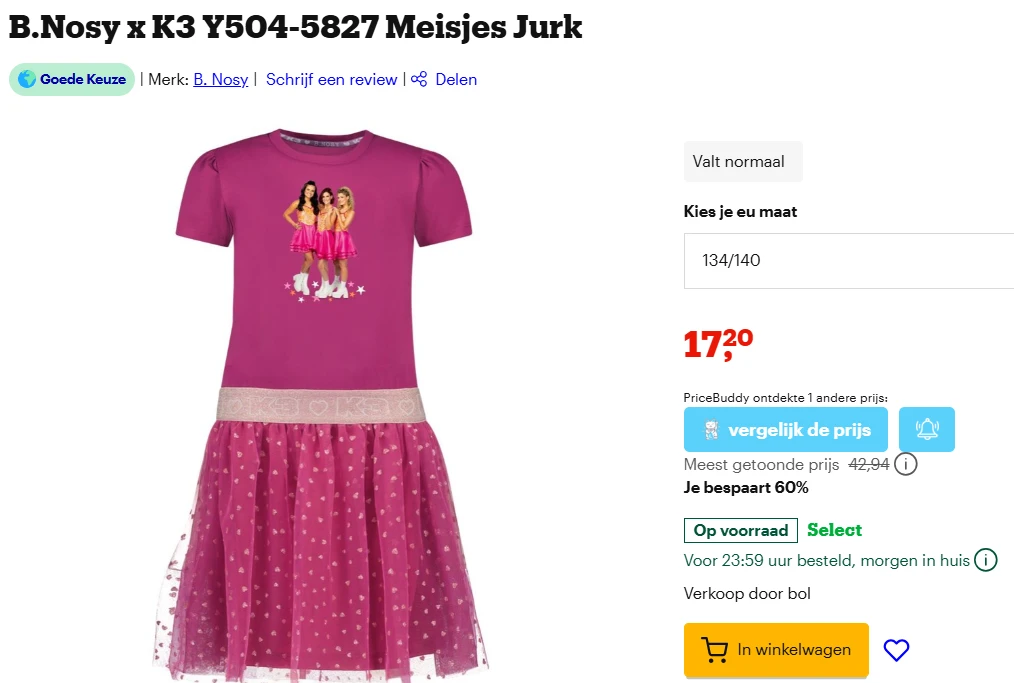The height and width of the screenshot is (683, 1014).
Task: Click the shopping cart icon in the winkelwagen button
Action: click(x=714, y=649)
